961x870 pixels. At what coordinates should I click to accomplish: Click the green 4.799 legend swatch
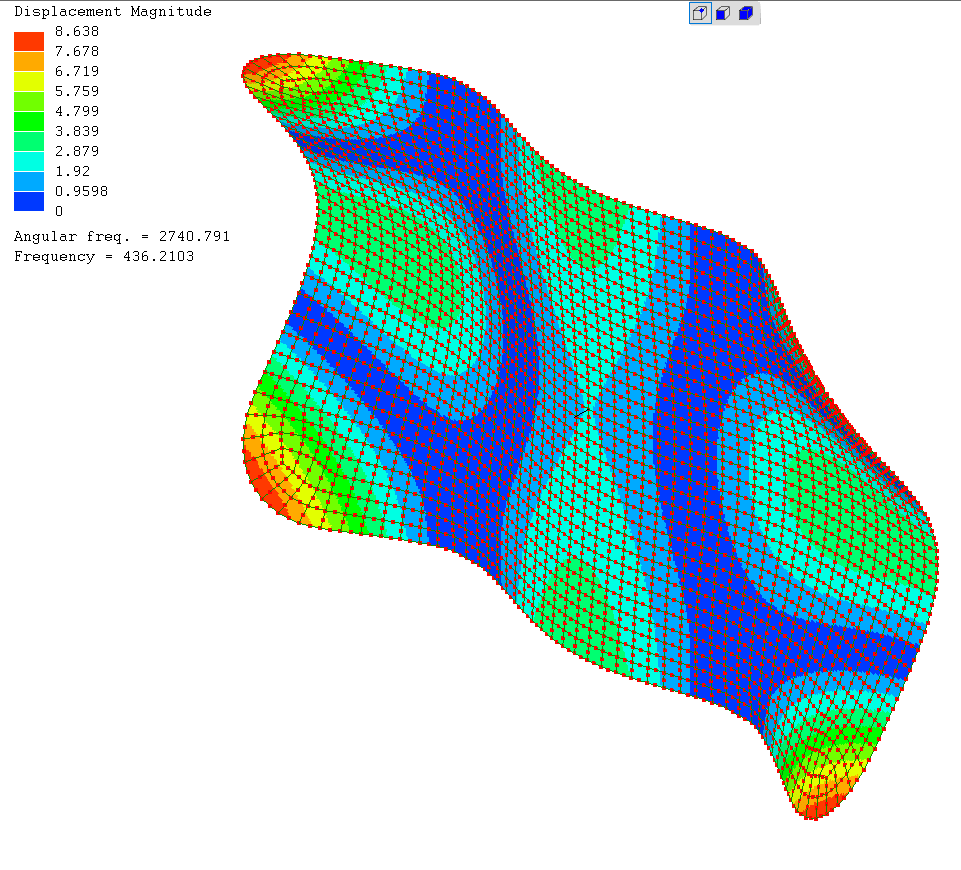point(29,121)
